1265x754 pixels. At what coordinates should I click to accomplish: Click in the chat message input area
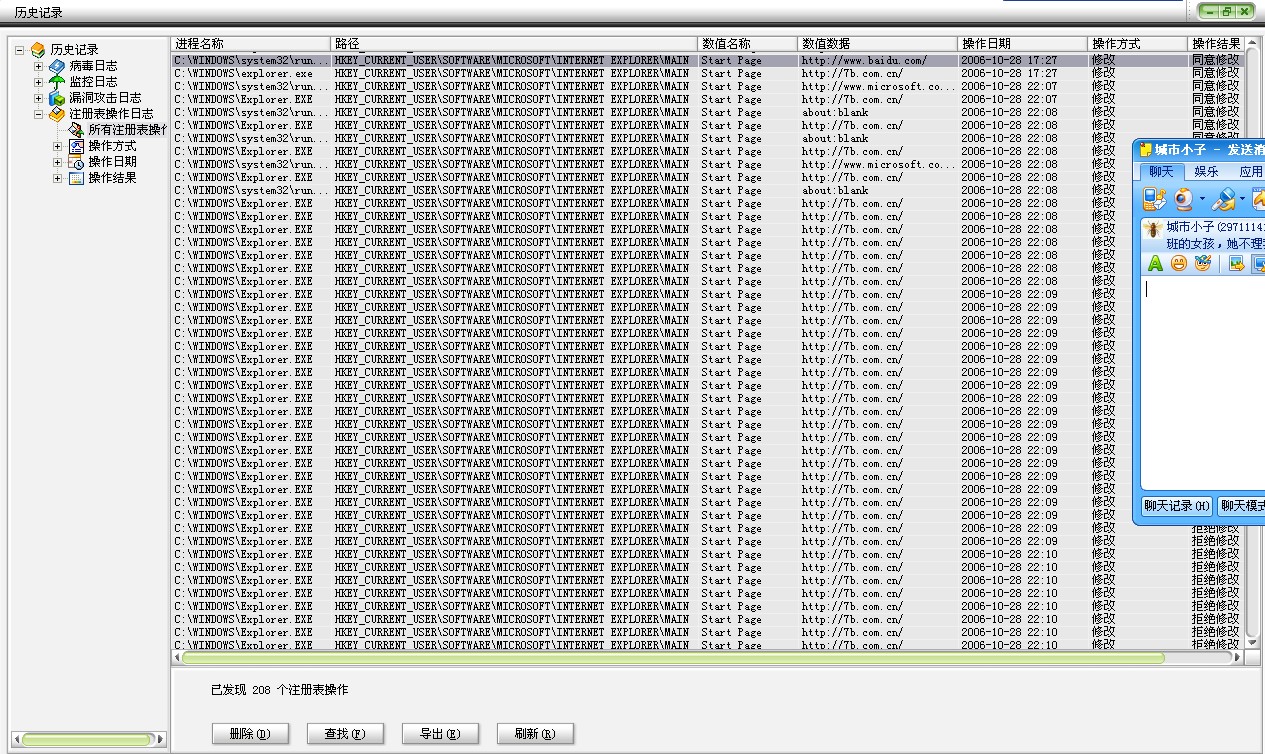pyautogui.click(x=1203, y=383)
